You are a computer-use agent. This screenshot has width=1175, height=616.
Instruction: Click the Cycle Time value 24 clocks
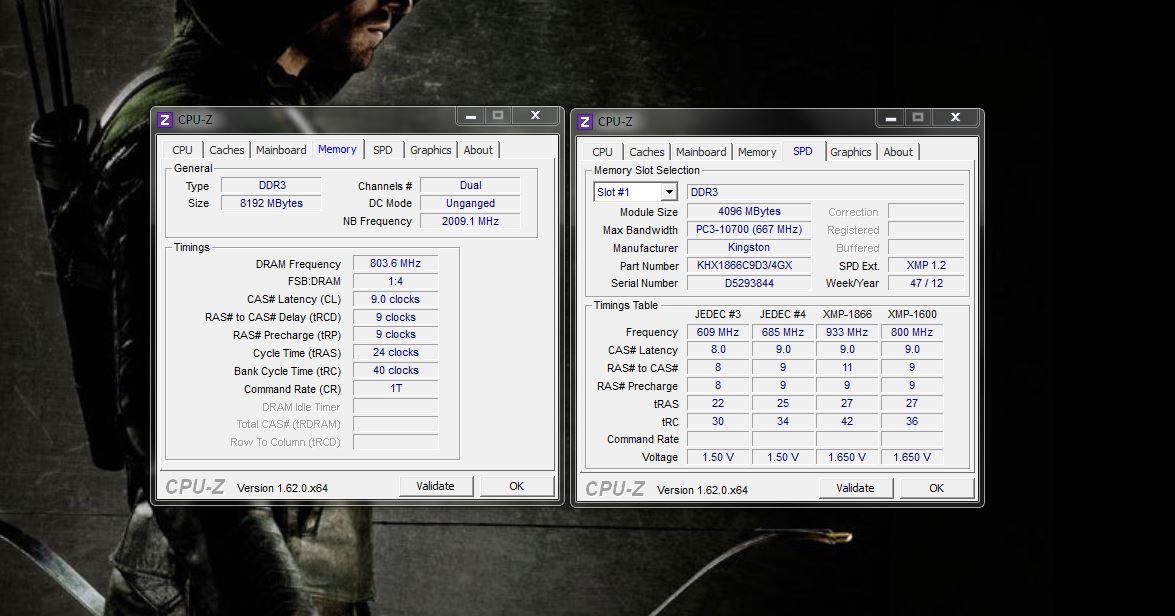tap(396, 352)
